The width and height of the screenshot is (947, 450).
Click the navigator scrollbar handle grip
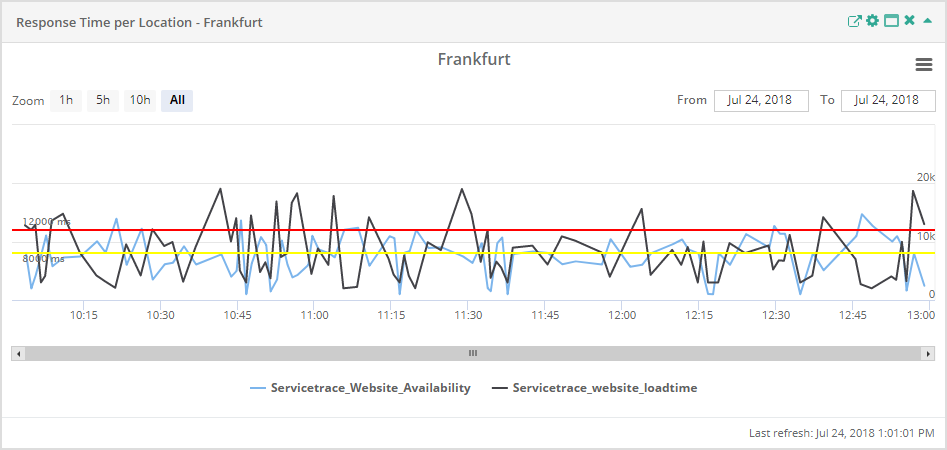click(x=473, y=353)
